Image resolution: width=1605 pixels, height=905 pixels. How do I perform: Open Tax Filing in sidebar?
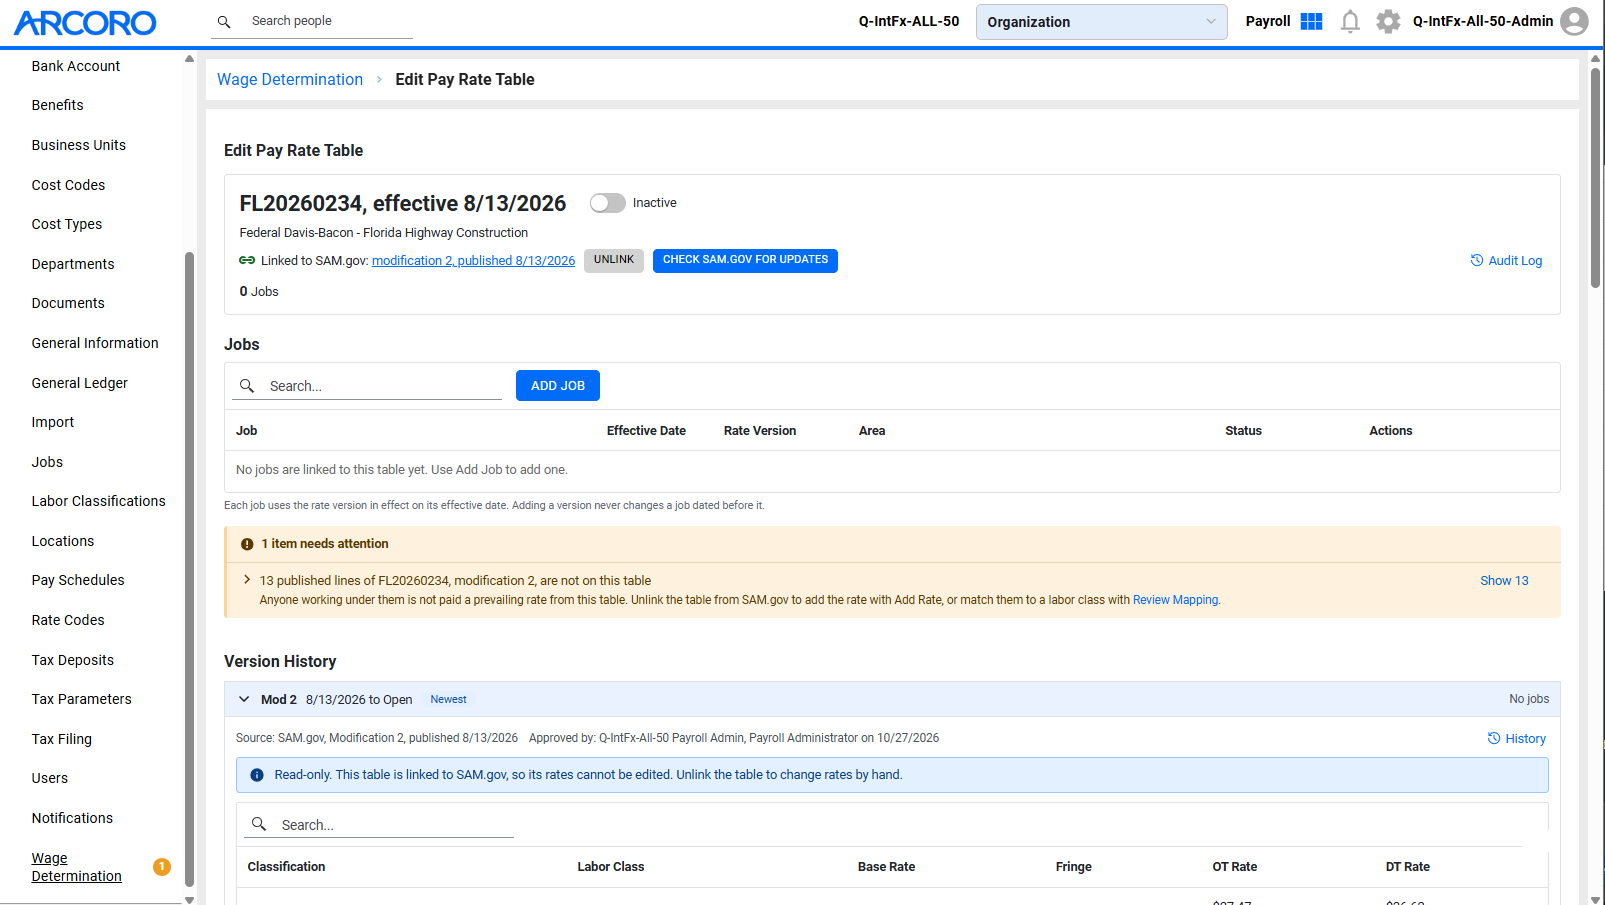point(62,739)
